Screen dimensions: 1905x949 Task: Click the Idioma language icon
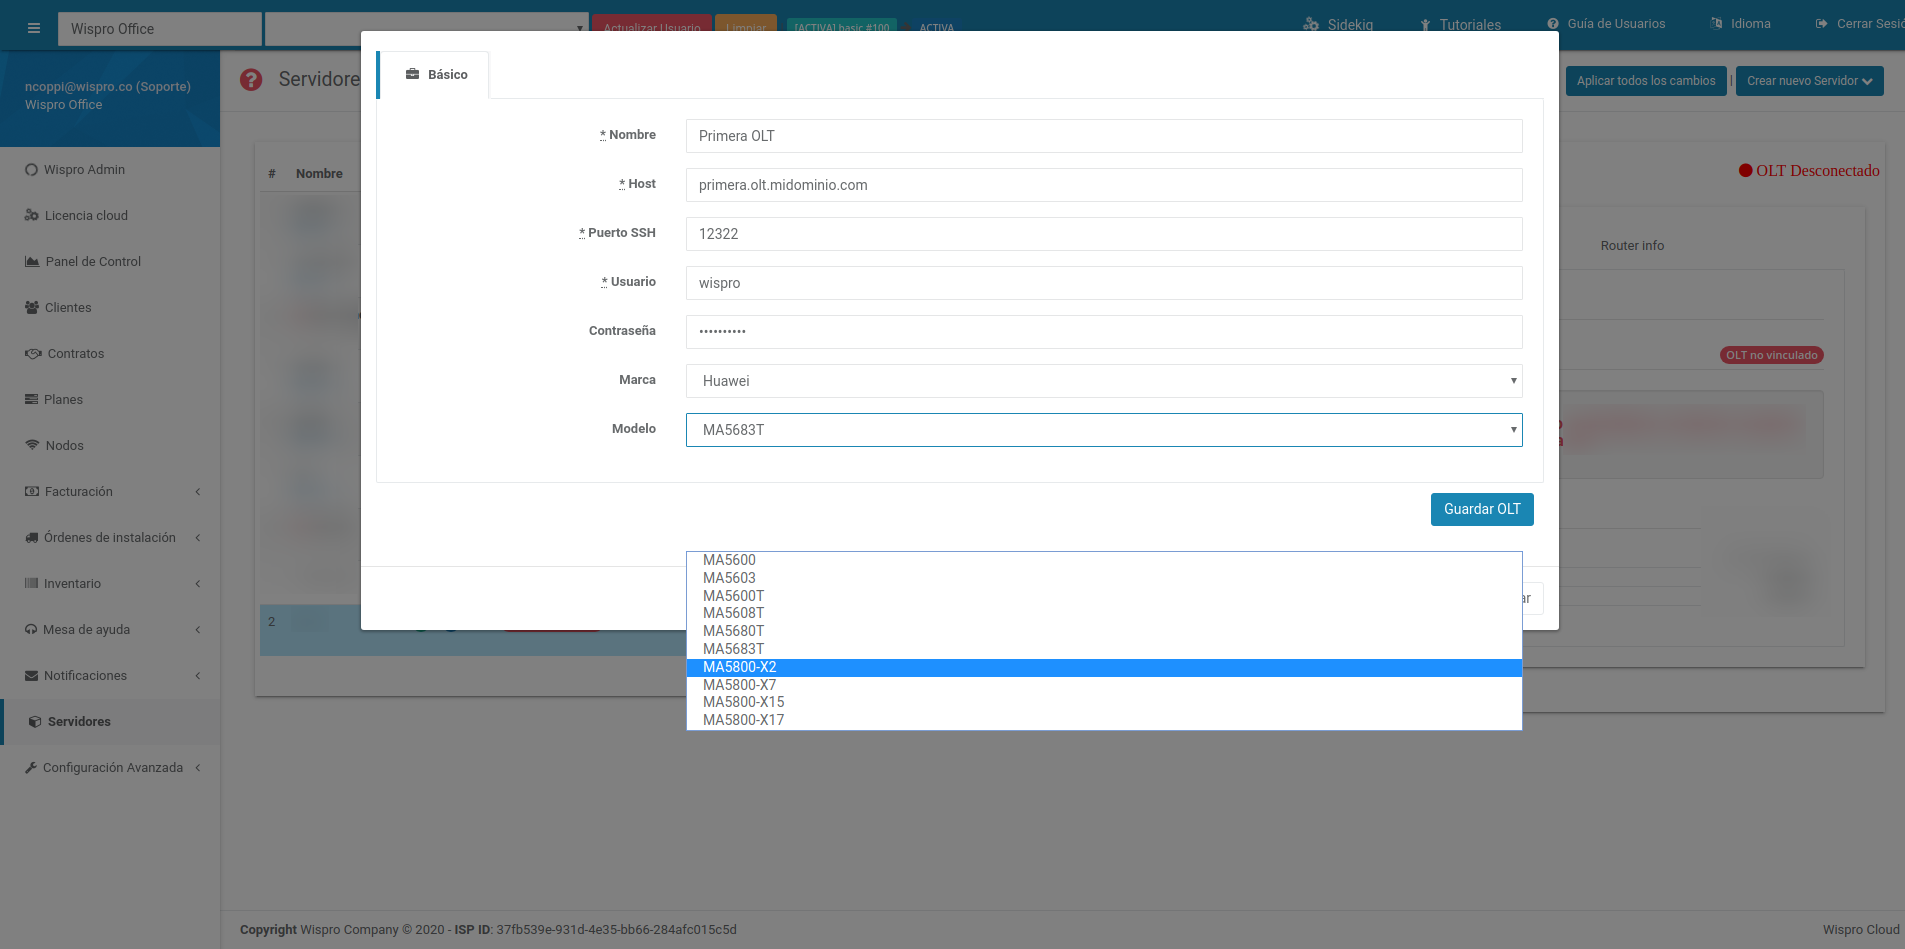(x=1717, y=24)
